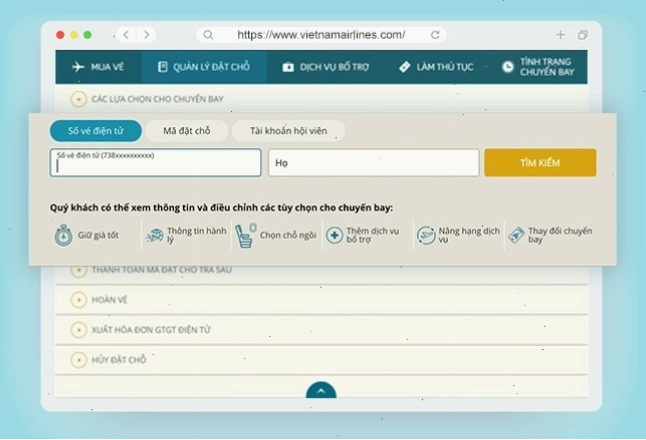Click the TÌM KIẾM search button
Viewport: 646px width, 440px height.
[540, 163]
